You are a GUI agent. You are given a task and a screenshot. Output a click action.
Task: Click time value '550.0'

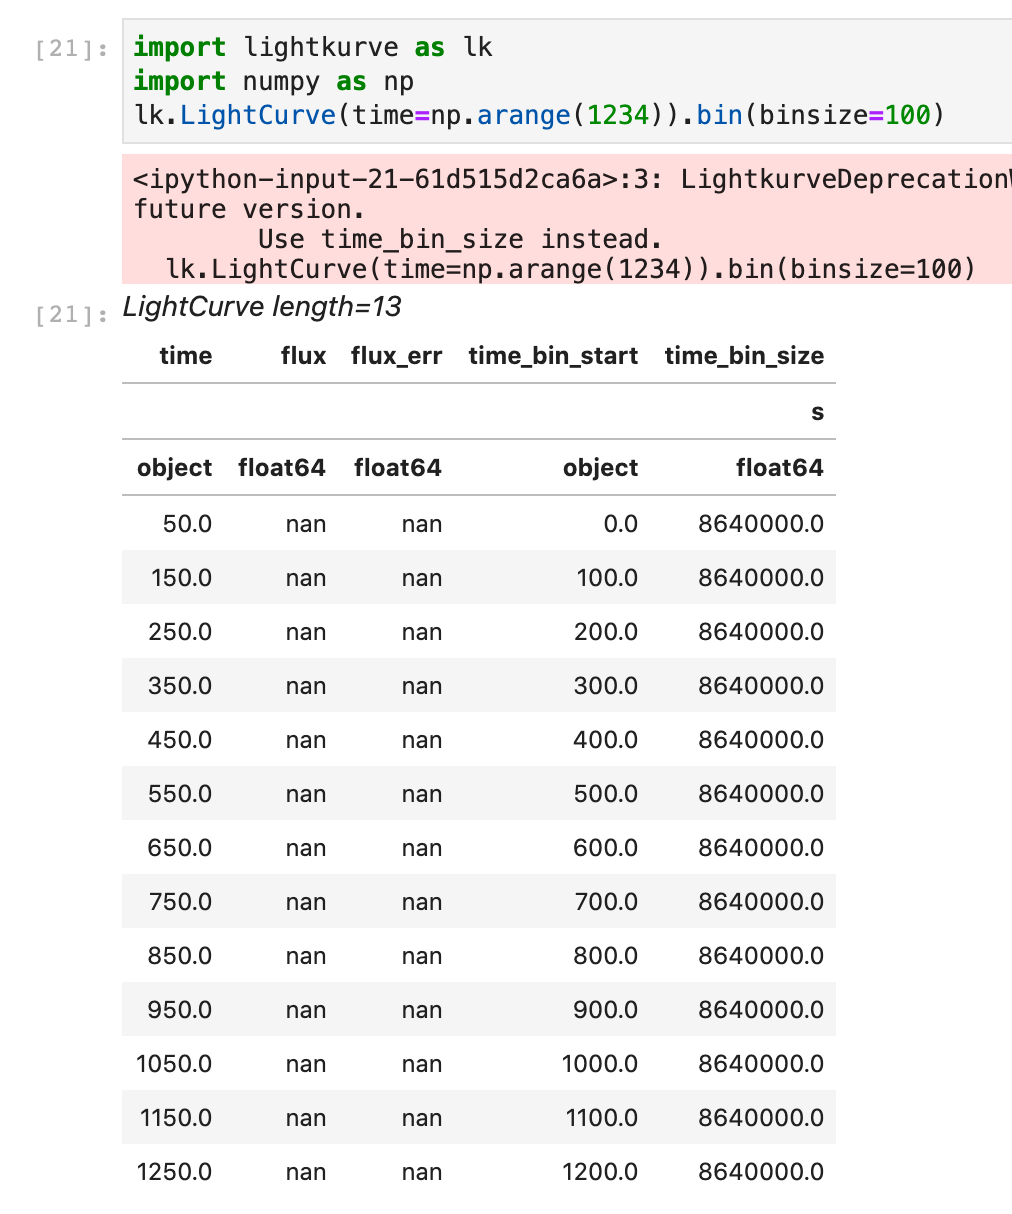pyautogui.click(x=181, y=794)
